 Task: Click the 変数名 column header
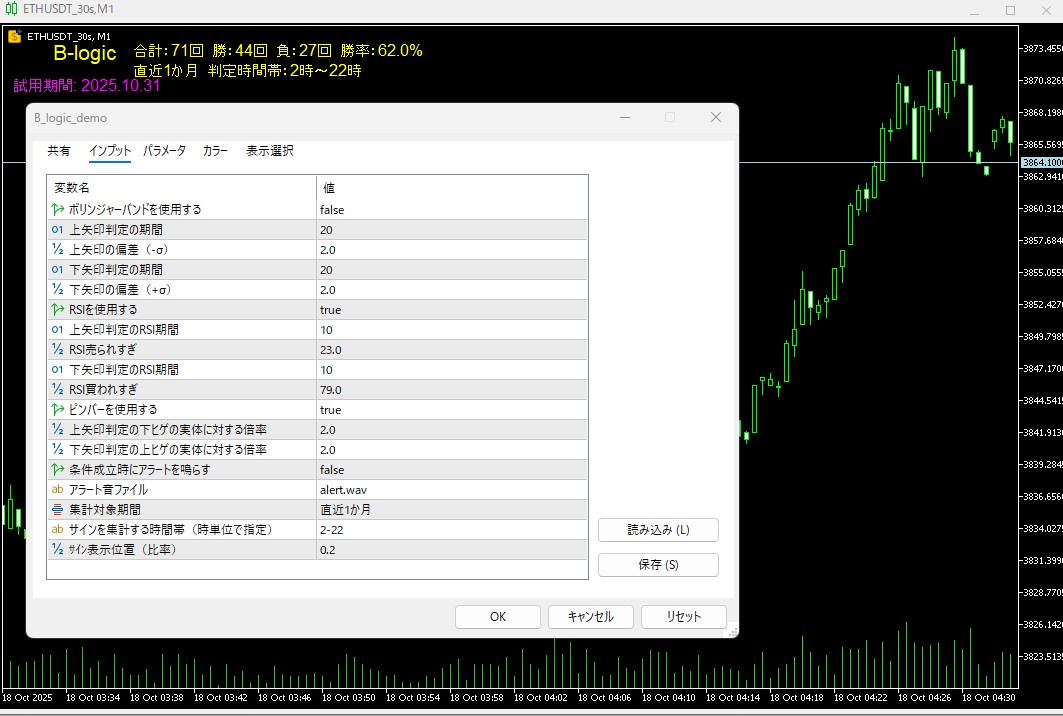[x=180, y=188]
